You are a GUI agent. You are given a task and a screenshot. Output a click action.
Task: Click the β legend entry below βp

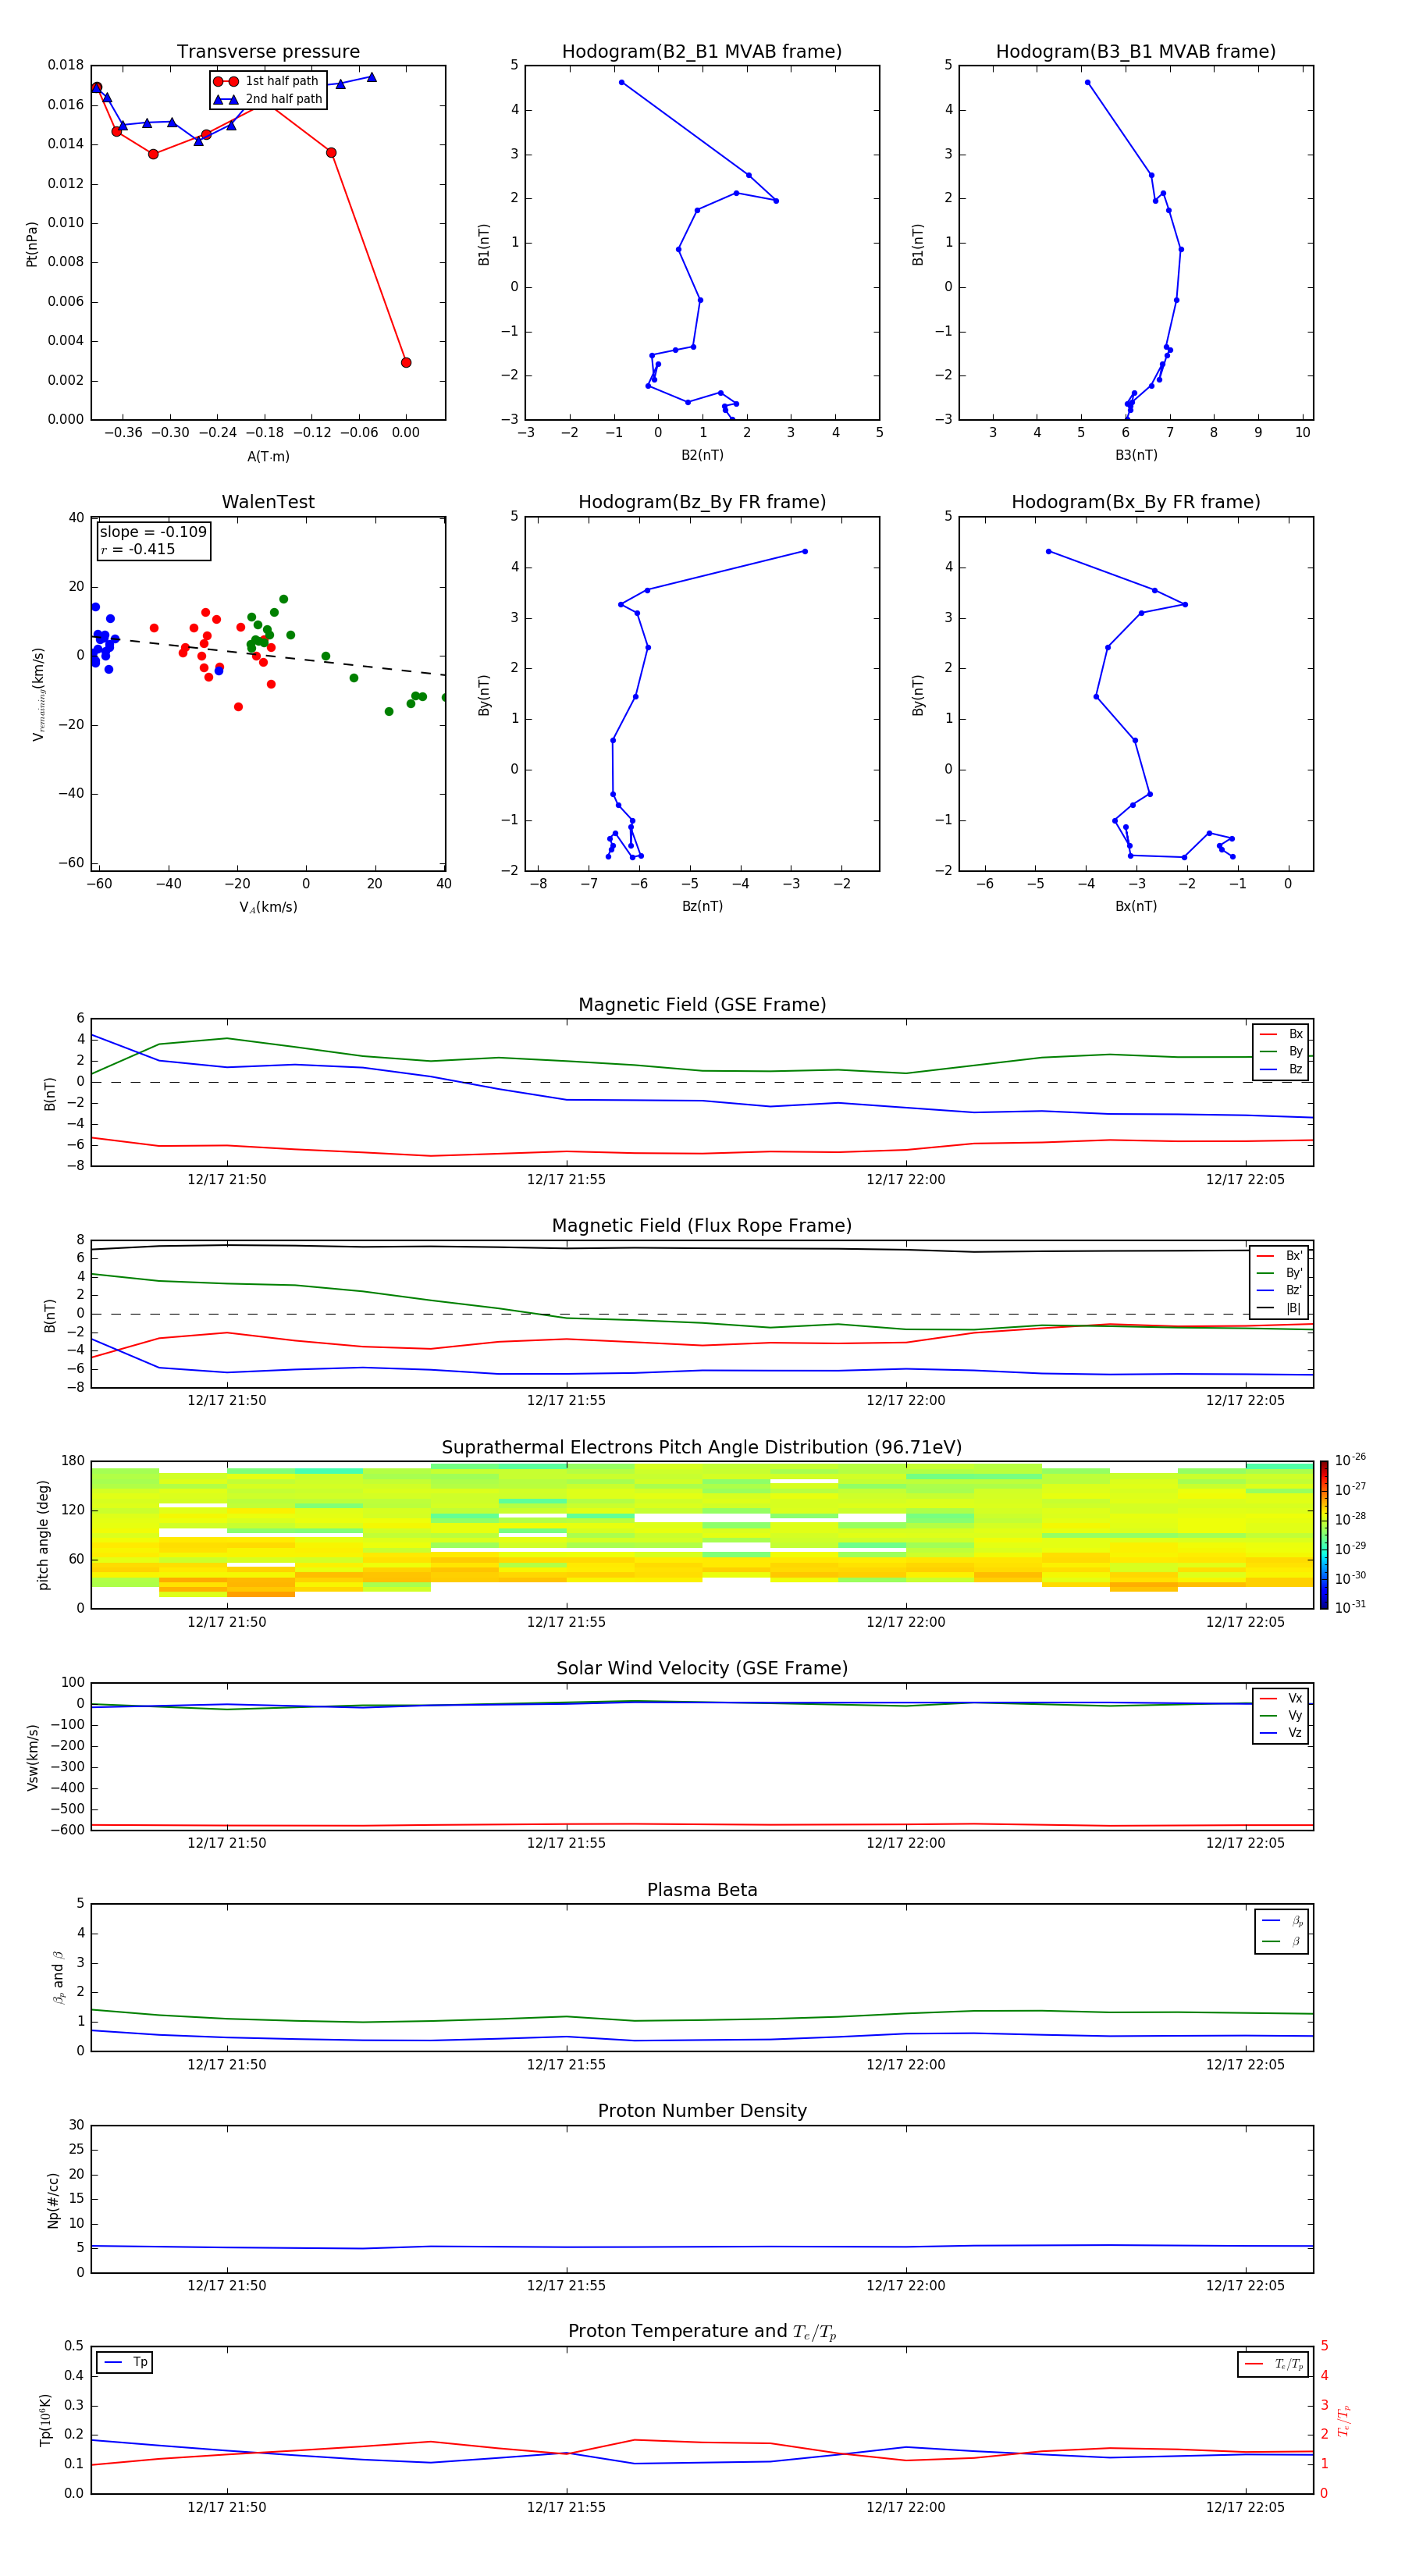[1282, 1942]
